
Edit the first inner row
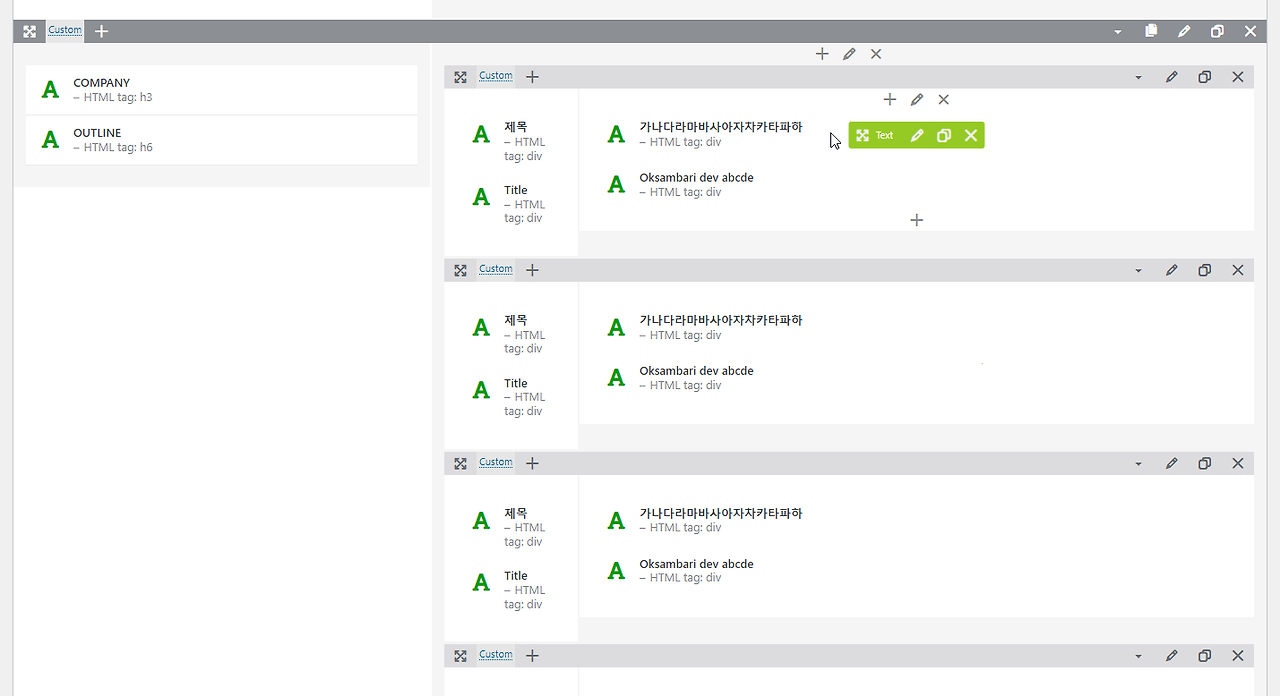click(1171, 77)
